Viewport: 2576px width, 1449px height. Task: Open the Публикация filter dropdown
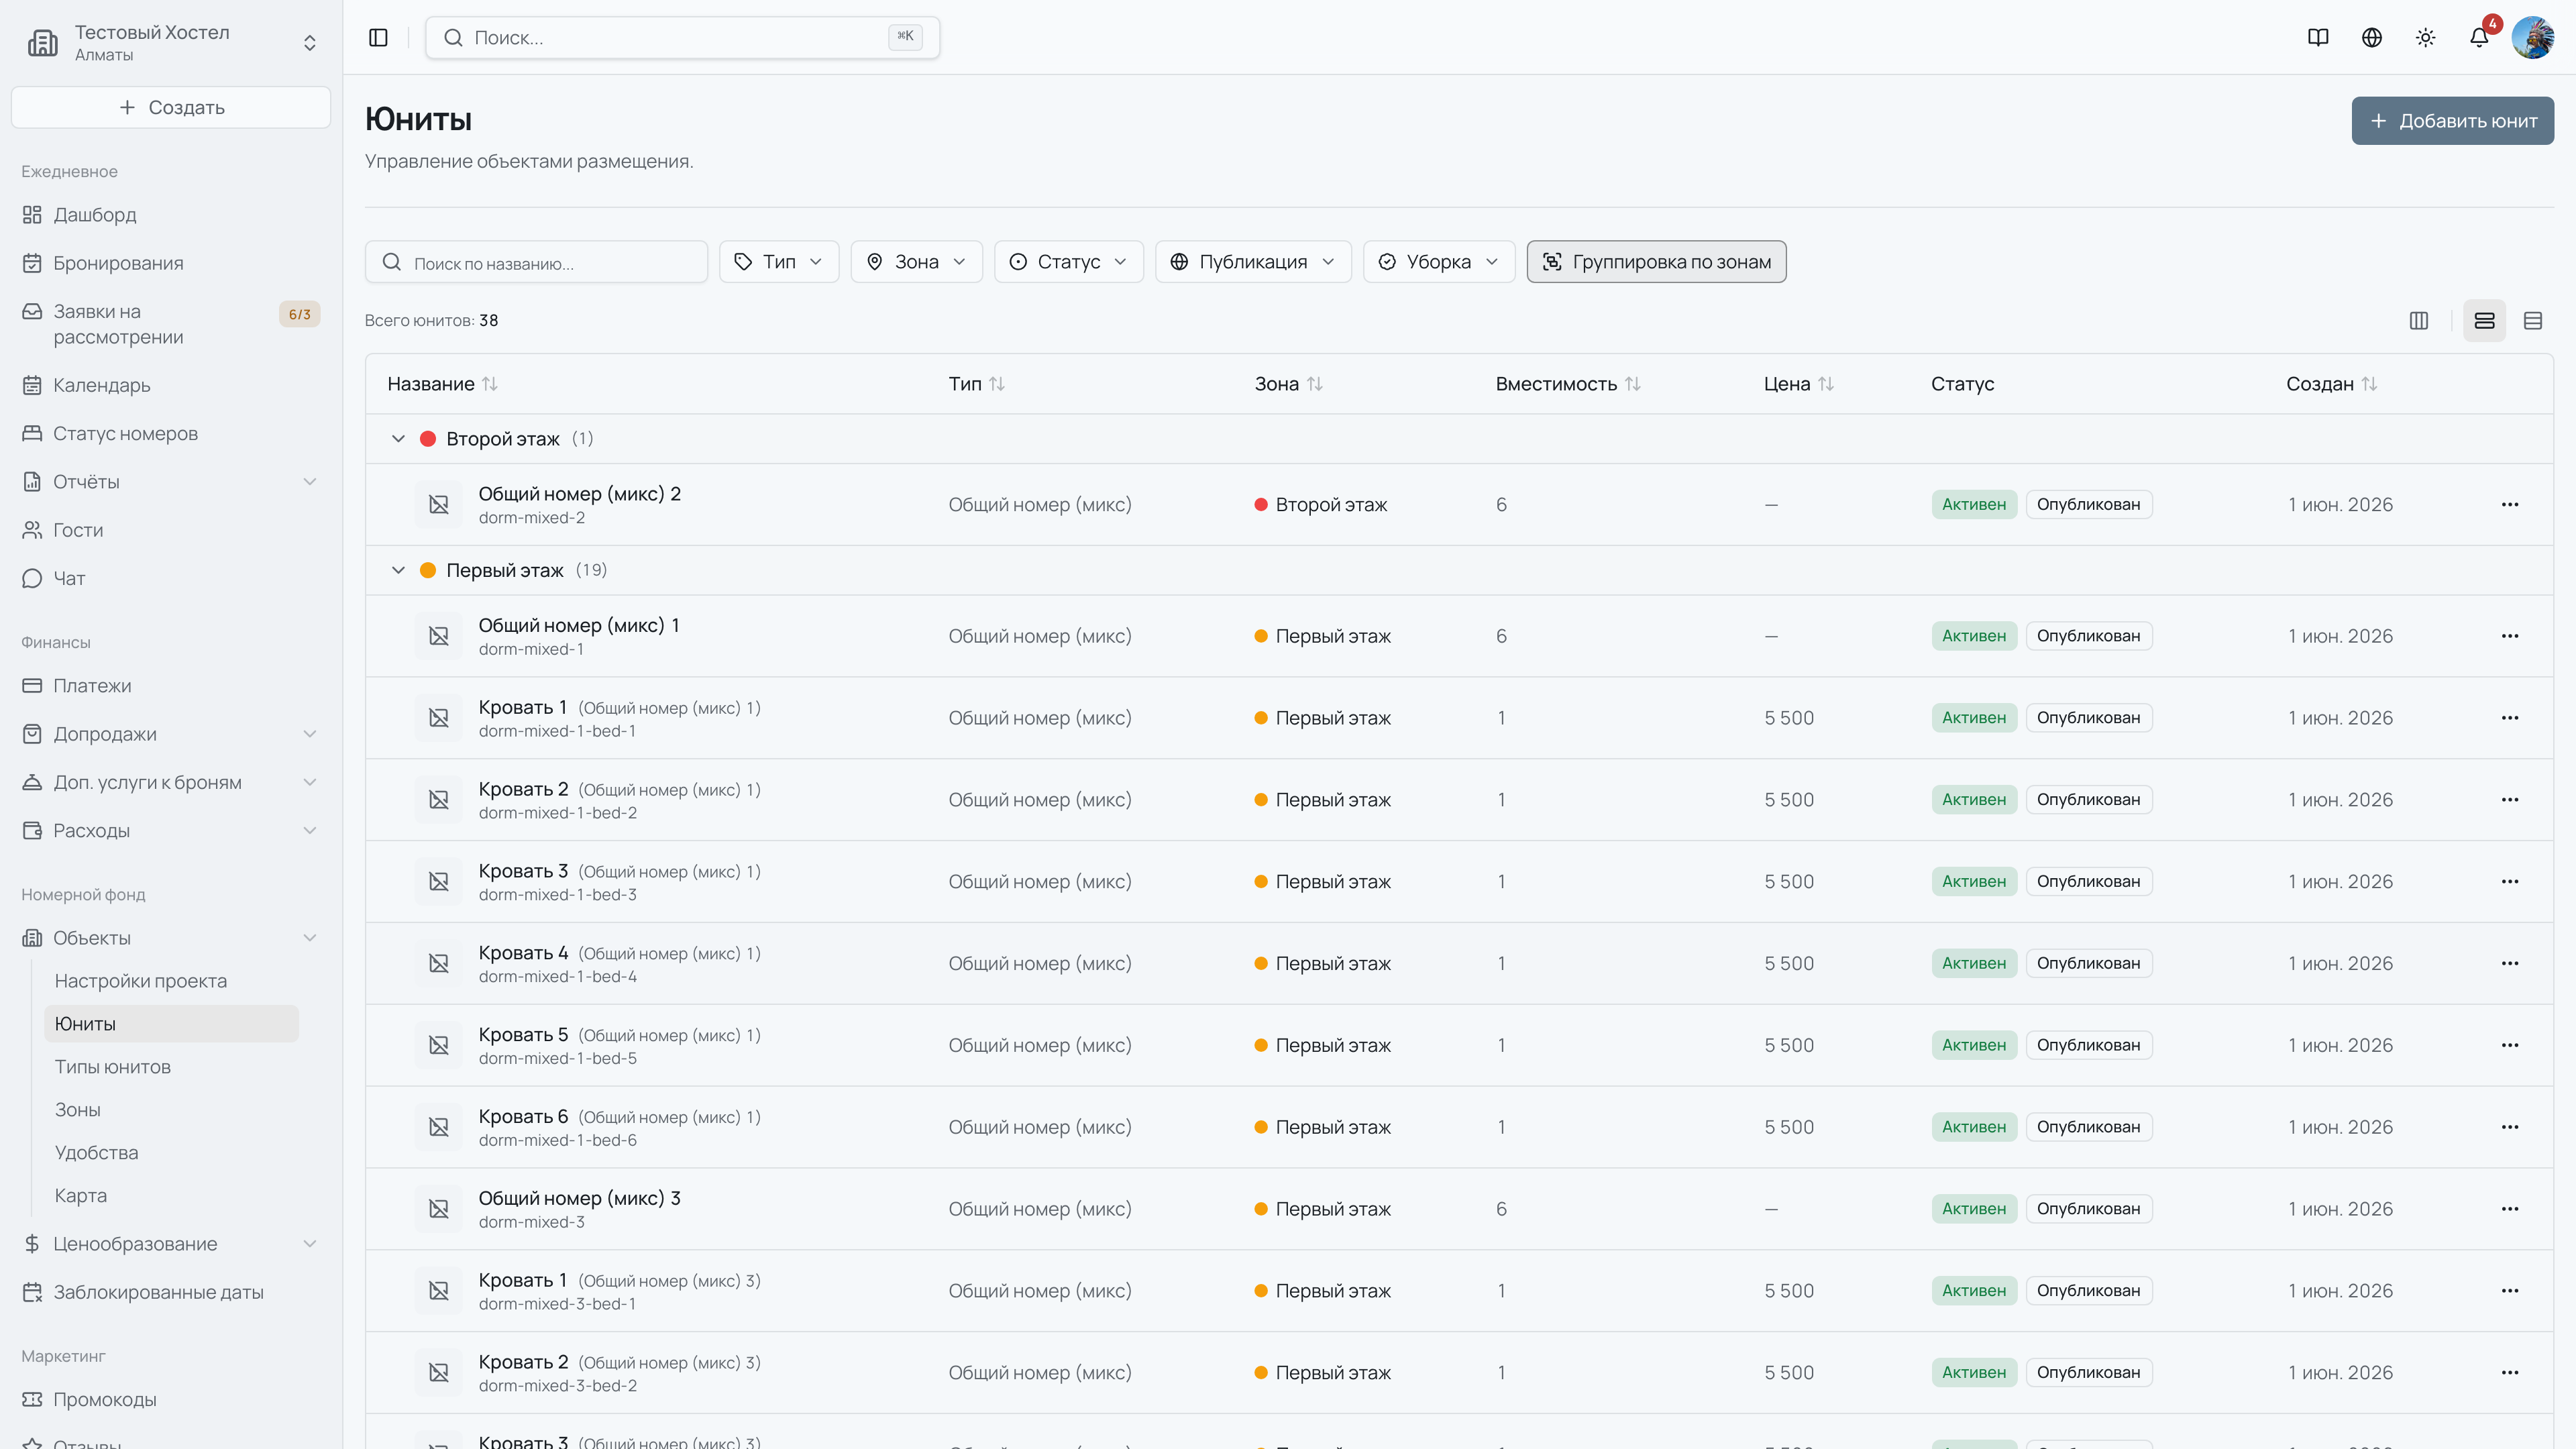(x=1253, y=261)
